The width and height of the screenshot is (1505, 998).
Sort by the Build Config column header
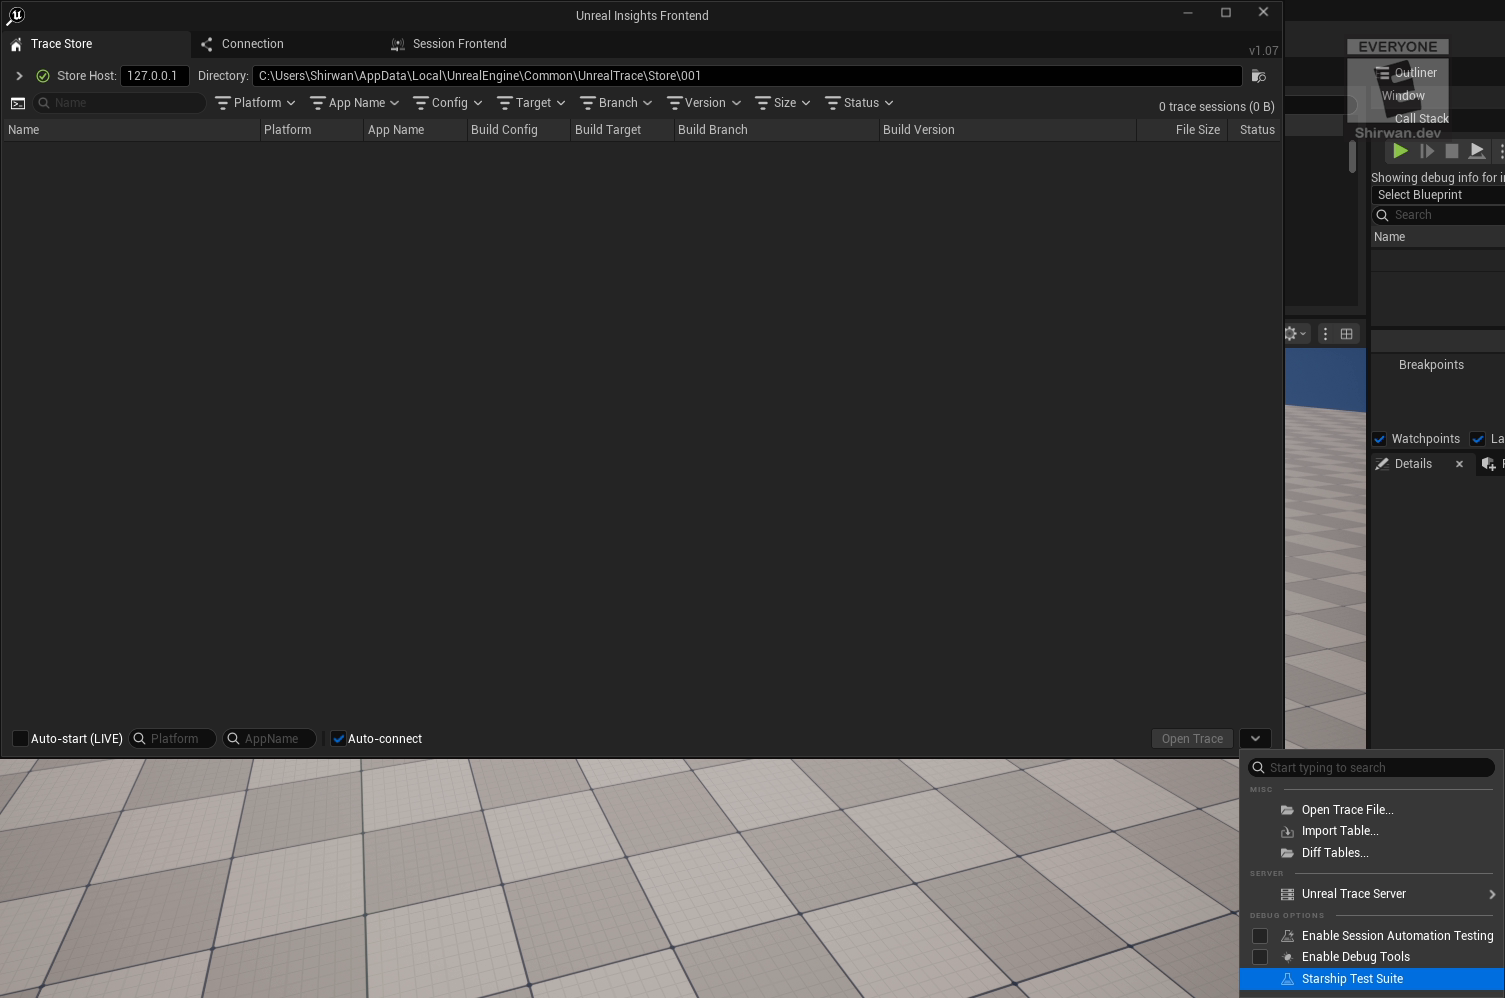click(x=518, y=130)
